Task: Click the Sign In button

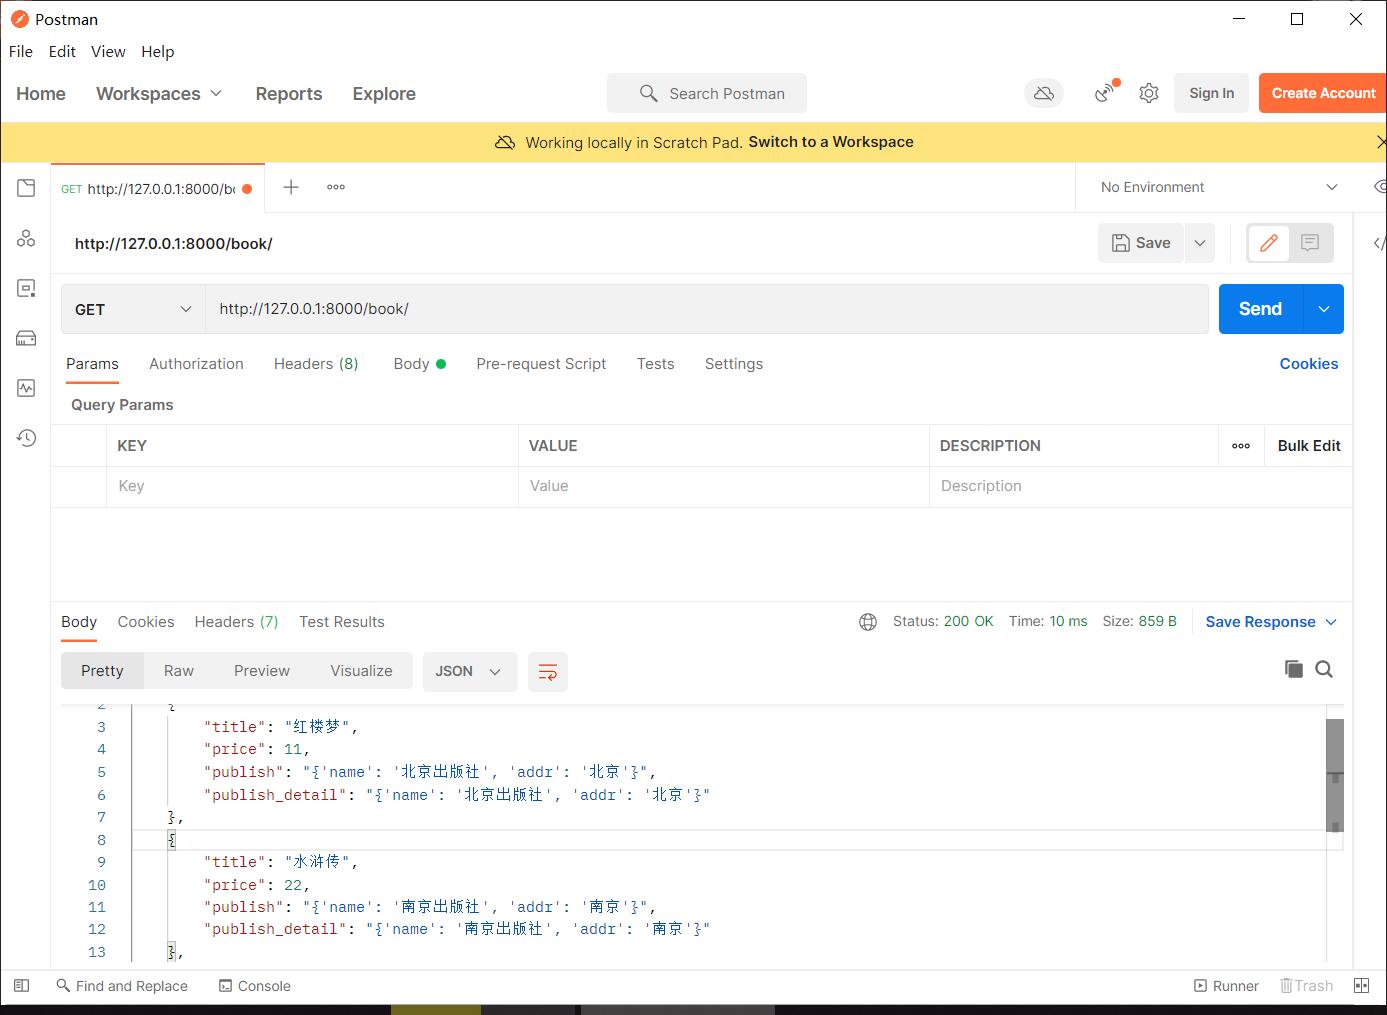Action: click(x=1211, y=93)
